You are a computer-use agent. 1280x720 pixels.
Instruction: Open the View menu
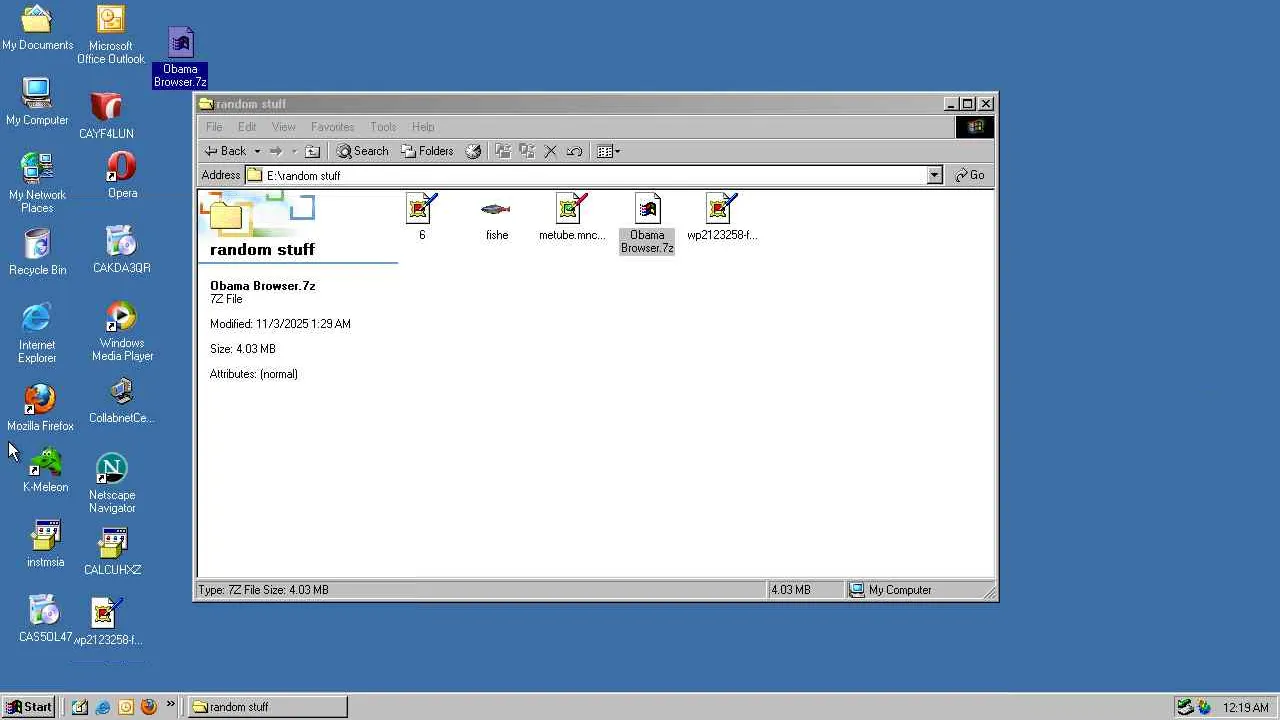284,127
